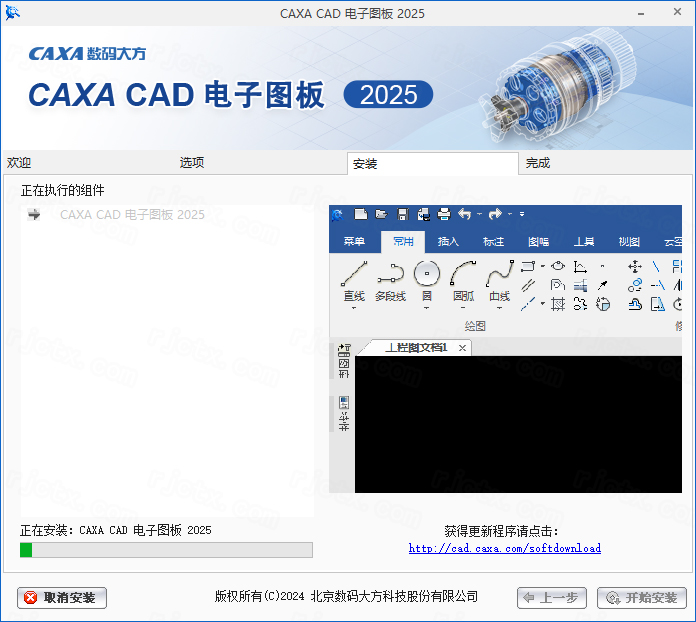Viewport: 696px width, 622px height.
Task: Open the cad.caxa.com softdownload link
Action: point(505,548)
